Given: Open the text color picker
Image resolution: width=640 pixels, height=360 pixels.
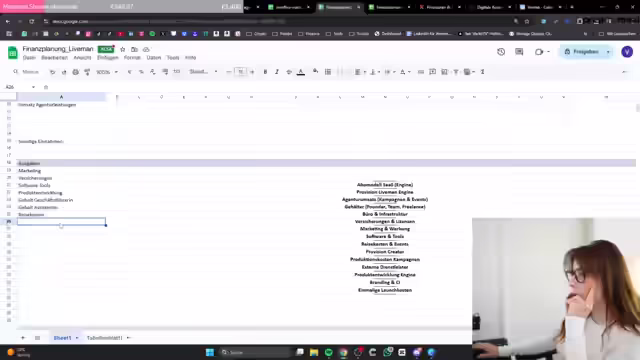Looking at the screenshot, I should tap(301, 72).
